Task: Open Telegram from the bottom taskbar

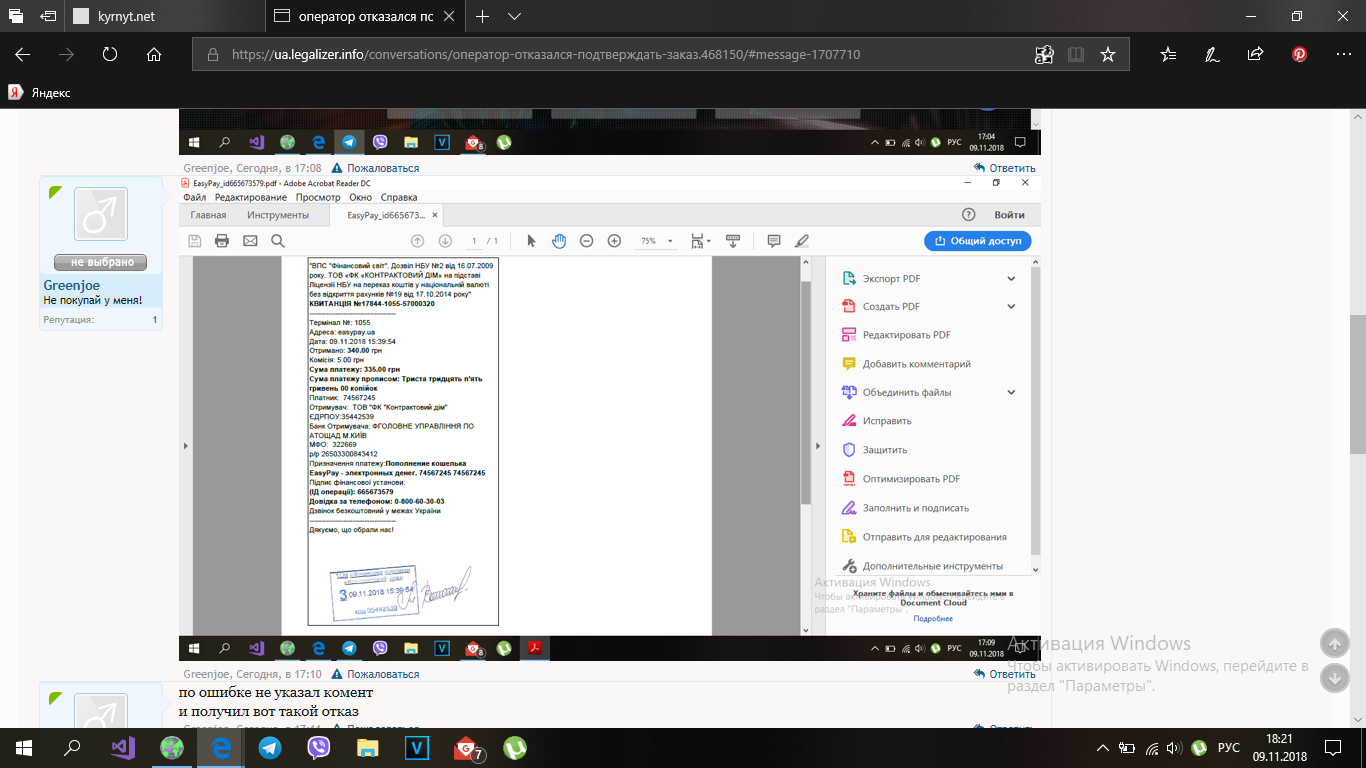Action: click(x=270, y=747)
